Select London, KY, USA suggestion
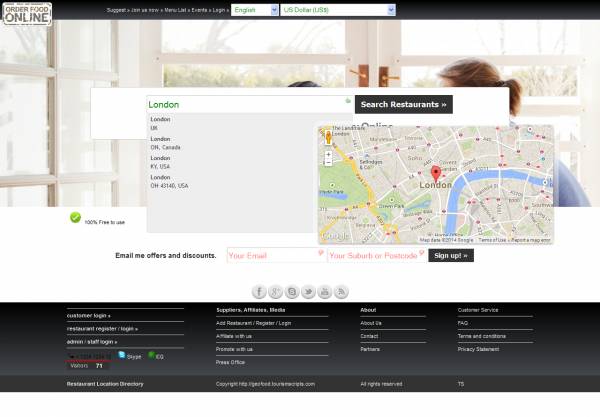Screen dimensions: 600x417 [161, 162]
